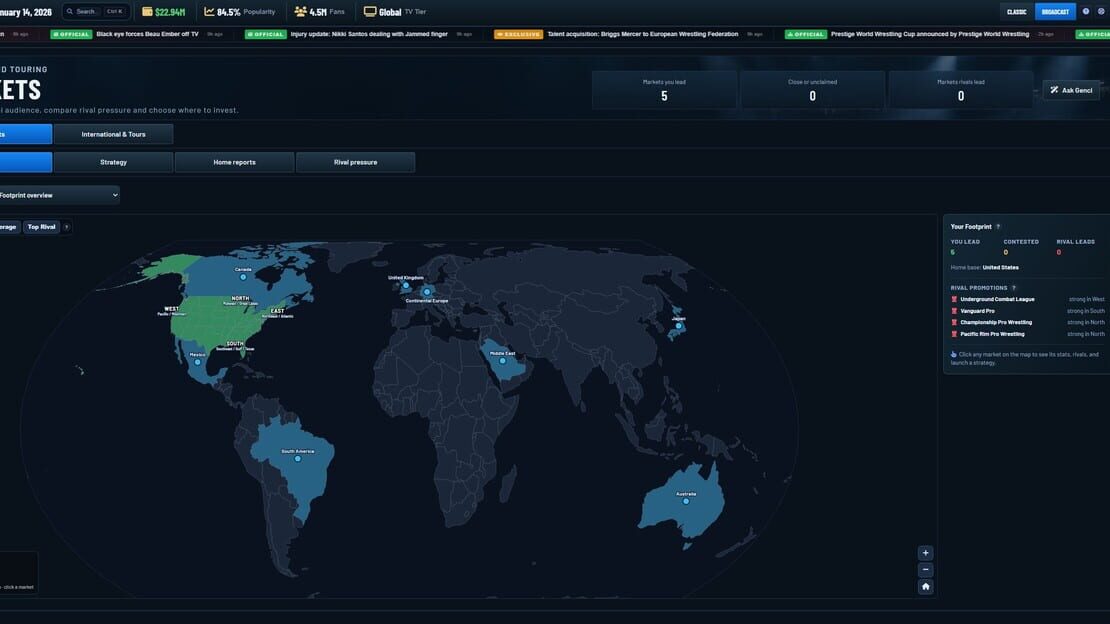Screen dimensions: 1110x624
Task: Toggle Top Rival map layer
Action: tap(42, 227)
